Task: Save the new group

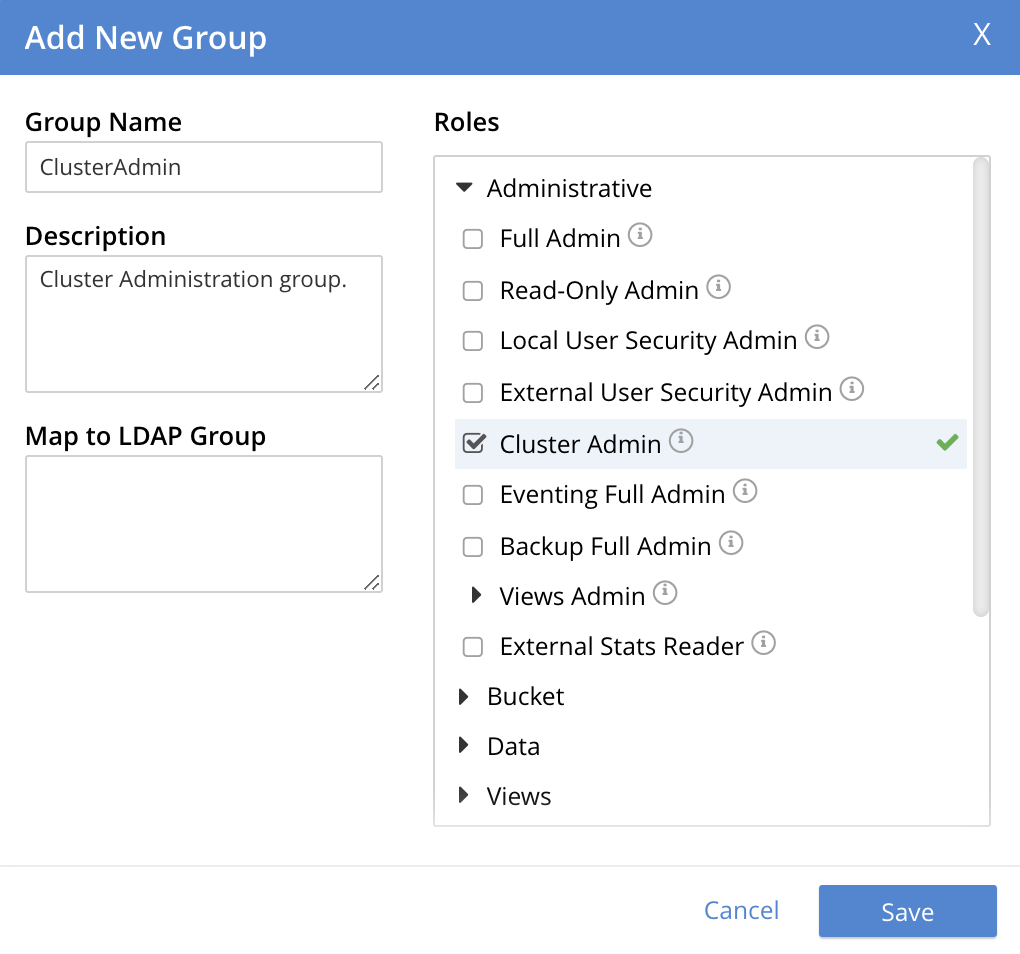Action: [x=907, y=911]
